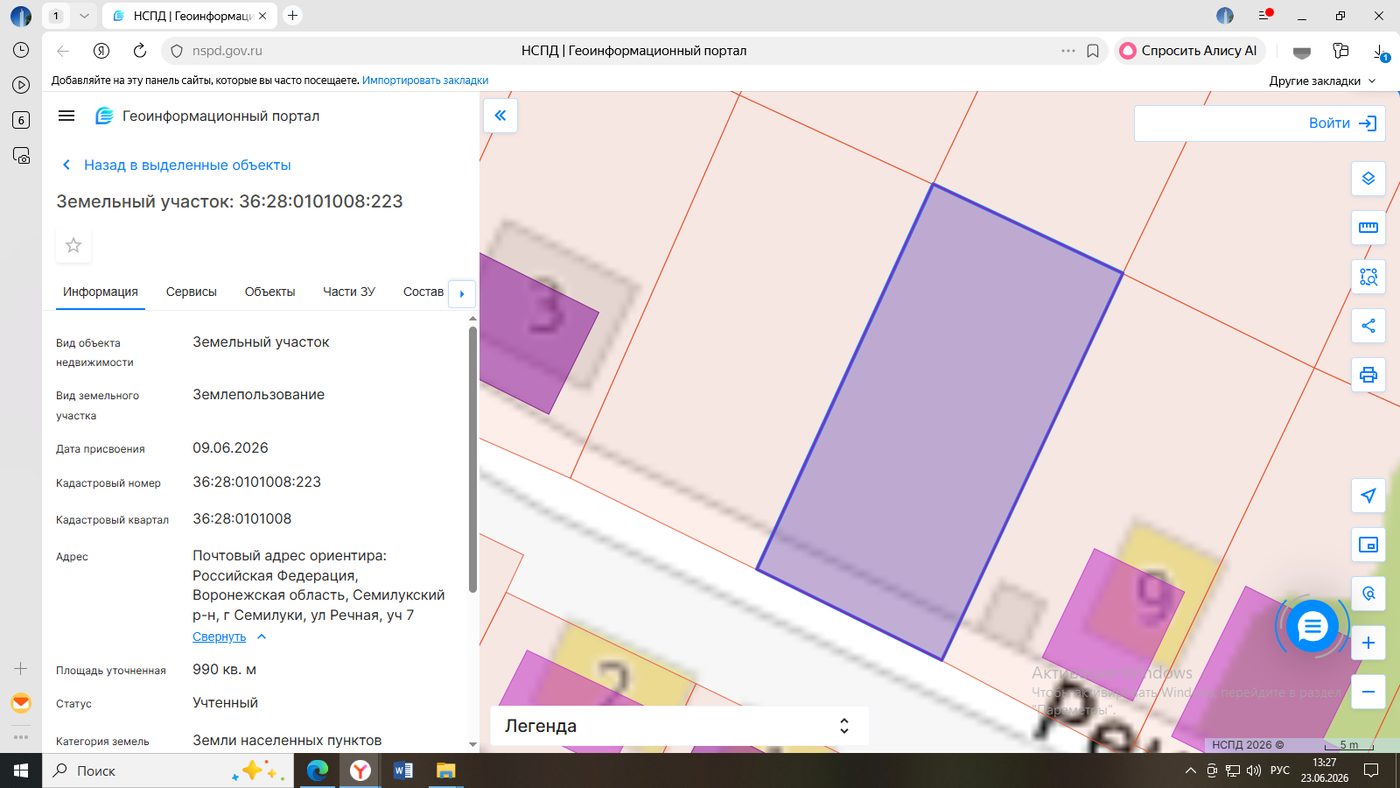
Task: Open a new browser tab
Action: [293, 16]
